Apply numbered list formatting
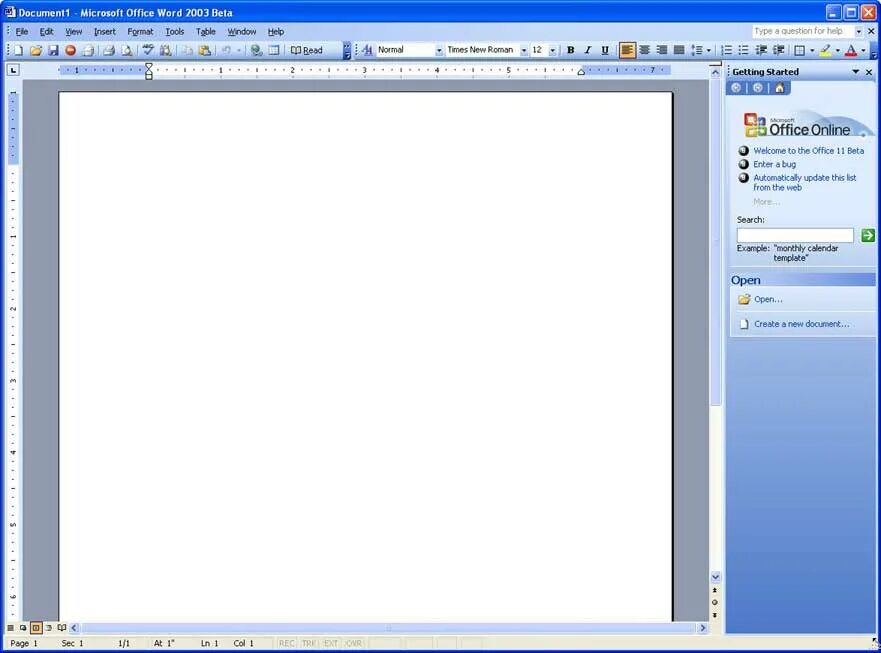The width and height of the screenshot is (881, 653). [x=726, y=51]
